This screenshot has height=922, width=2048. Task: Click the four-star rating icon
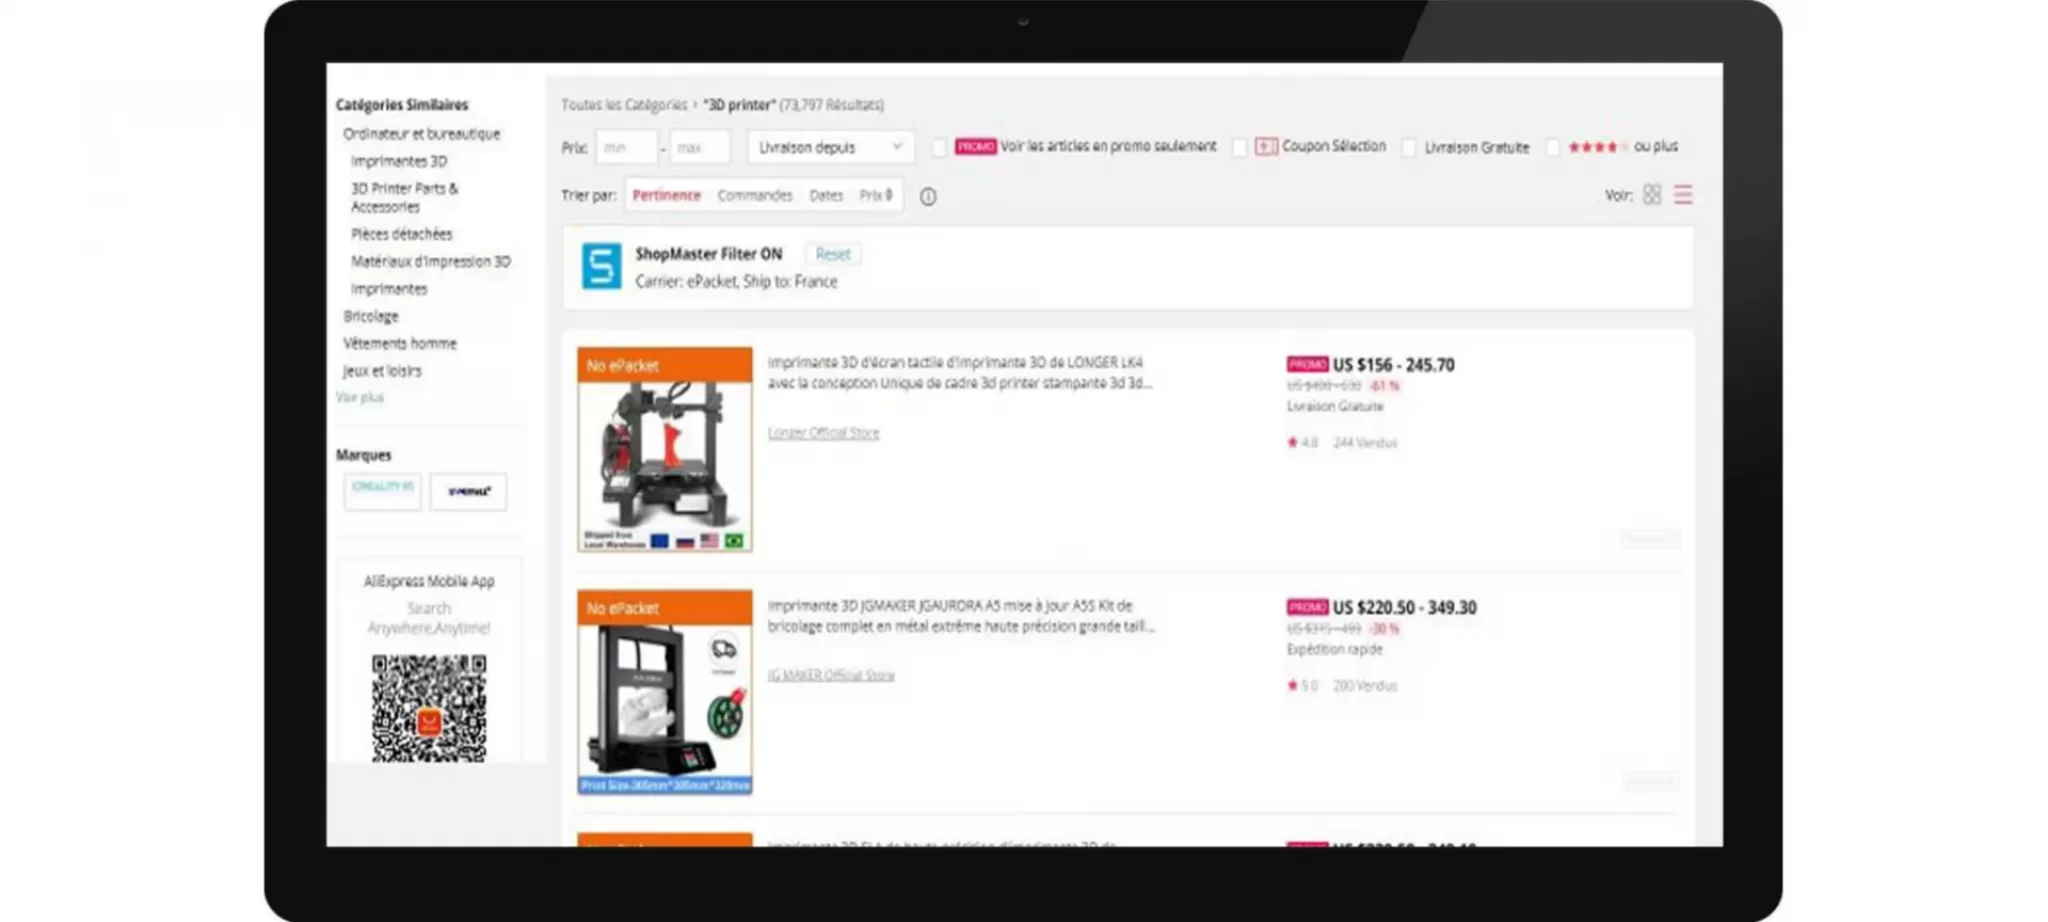[1598, 147]
